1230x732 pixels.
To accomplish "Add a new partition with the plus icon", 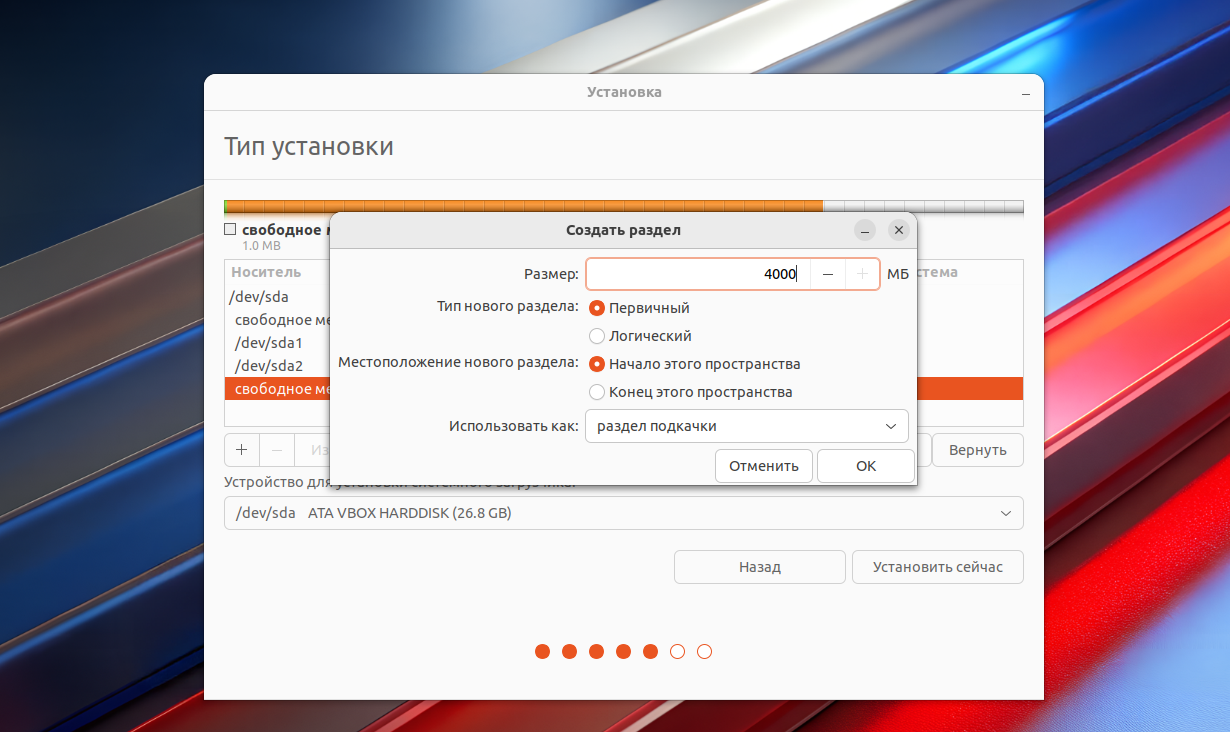I will pos(241,450).
